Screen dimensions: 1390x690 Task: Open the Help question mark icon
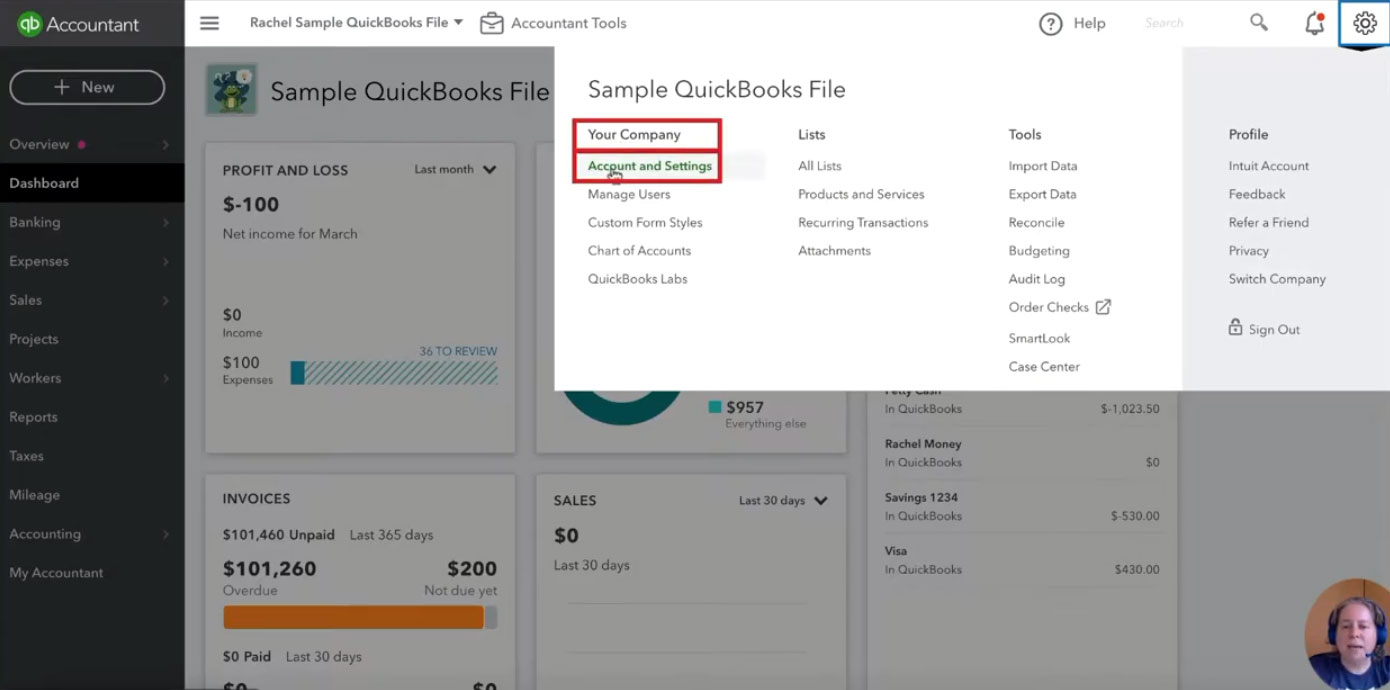pyautogui.click(x=1050, y=23)
